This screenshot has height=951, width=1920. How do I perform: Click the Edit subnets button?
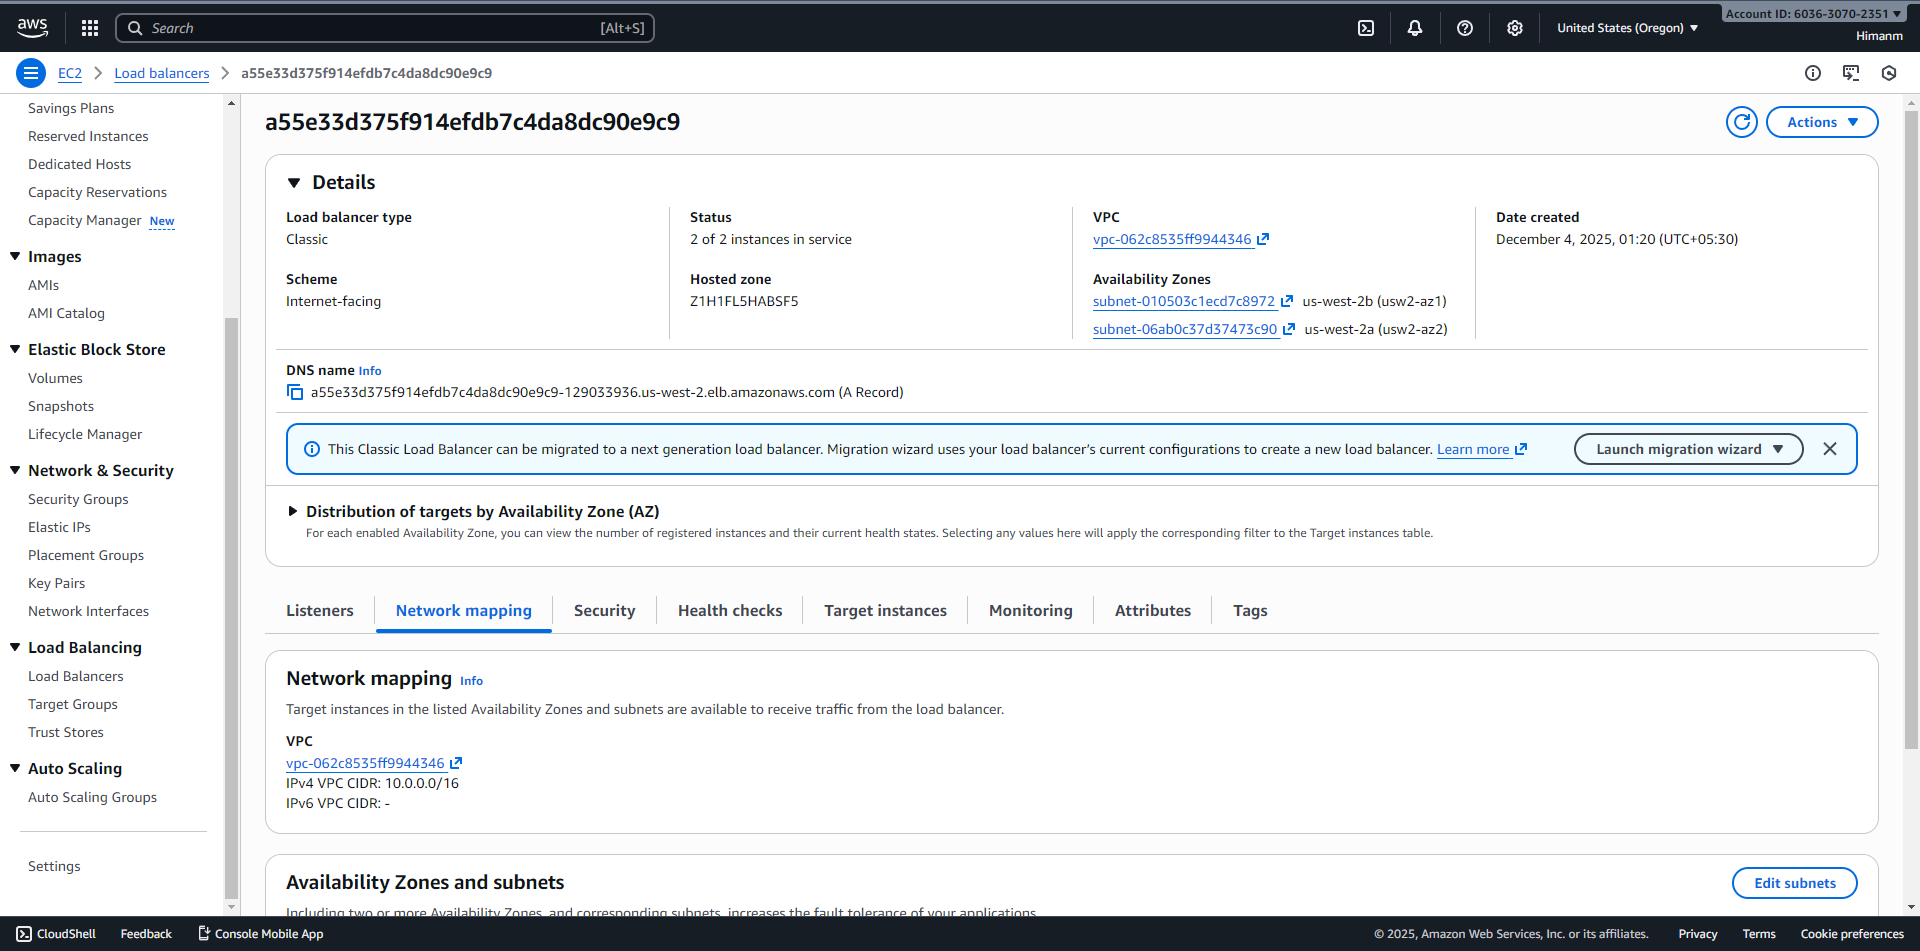point(1795,882)
